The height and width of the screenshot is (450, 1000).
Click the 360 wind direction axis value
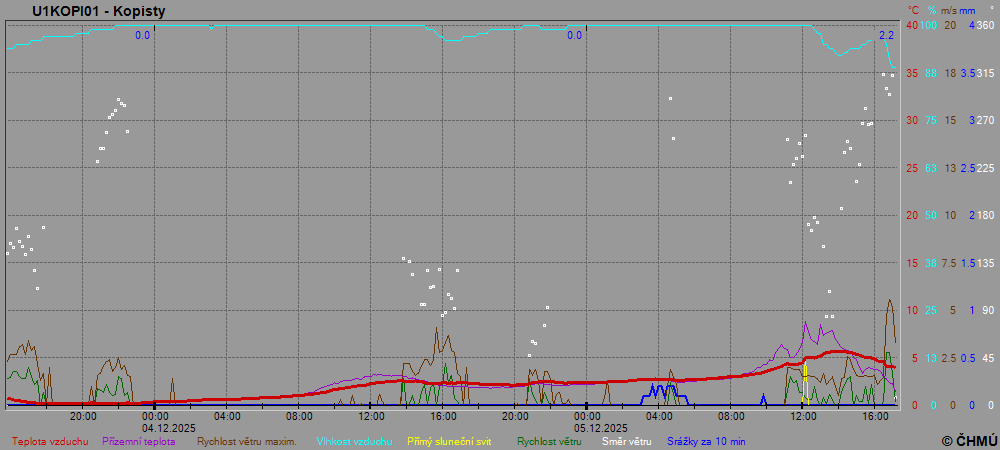coord(985,25)
